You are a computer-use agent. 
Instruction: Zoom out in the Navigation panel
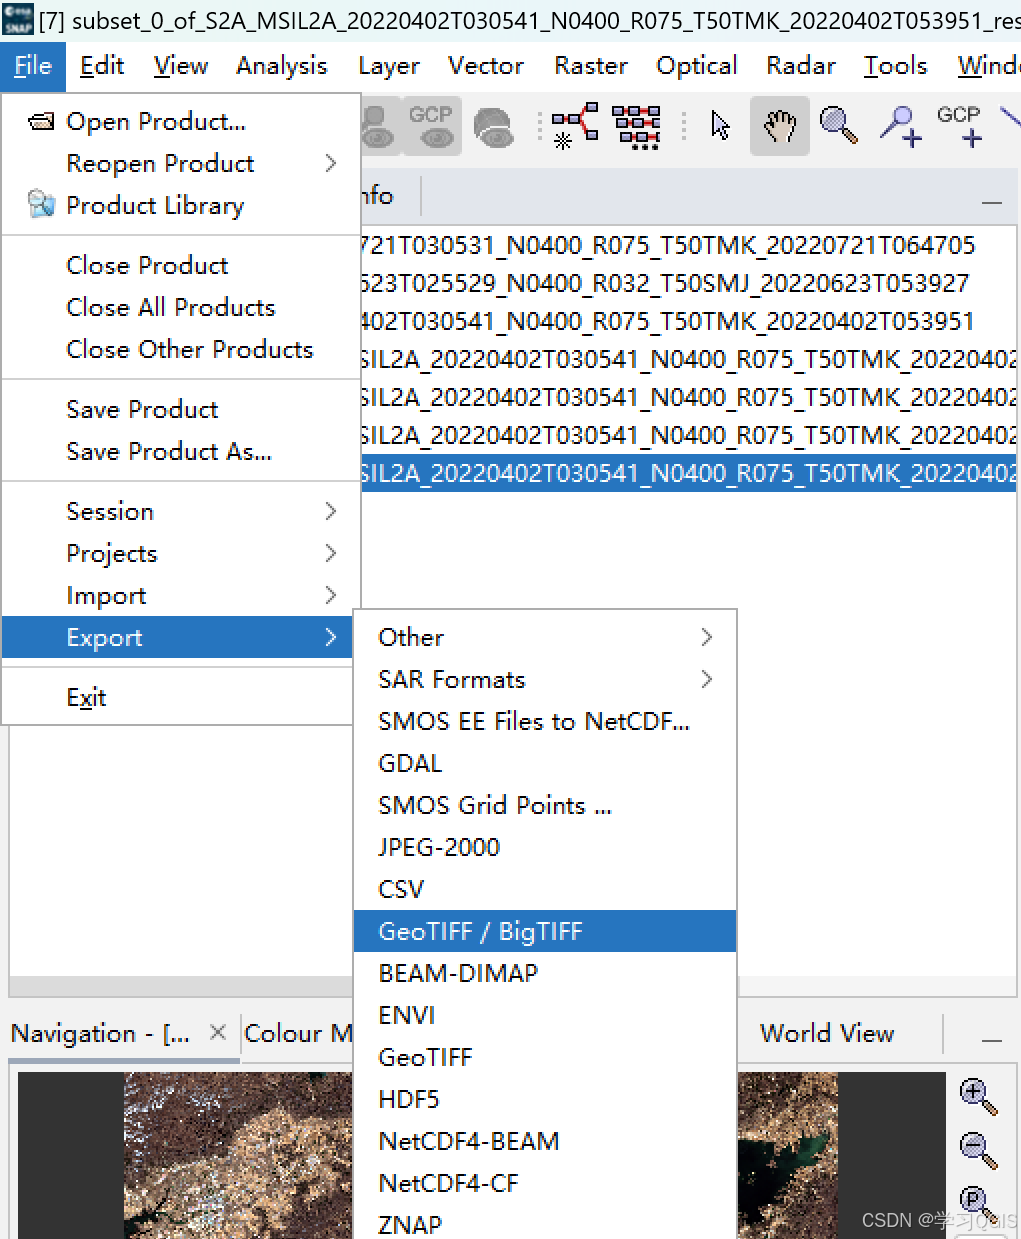pyautogui.click(x=977, y=1150)
